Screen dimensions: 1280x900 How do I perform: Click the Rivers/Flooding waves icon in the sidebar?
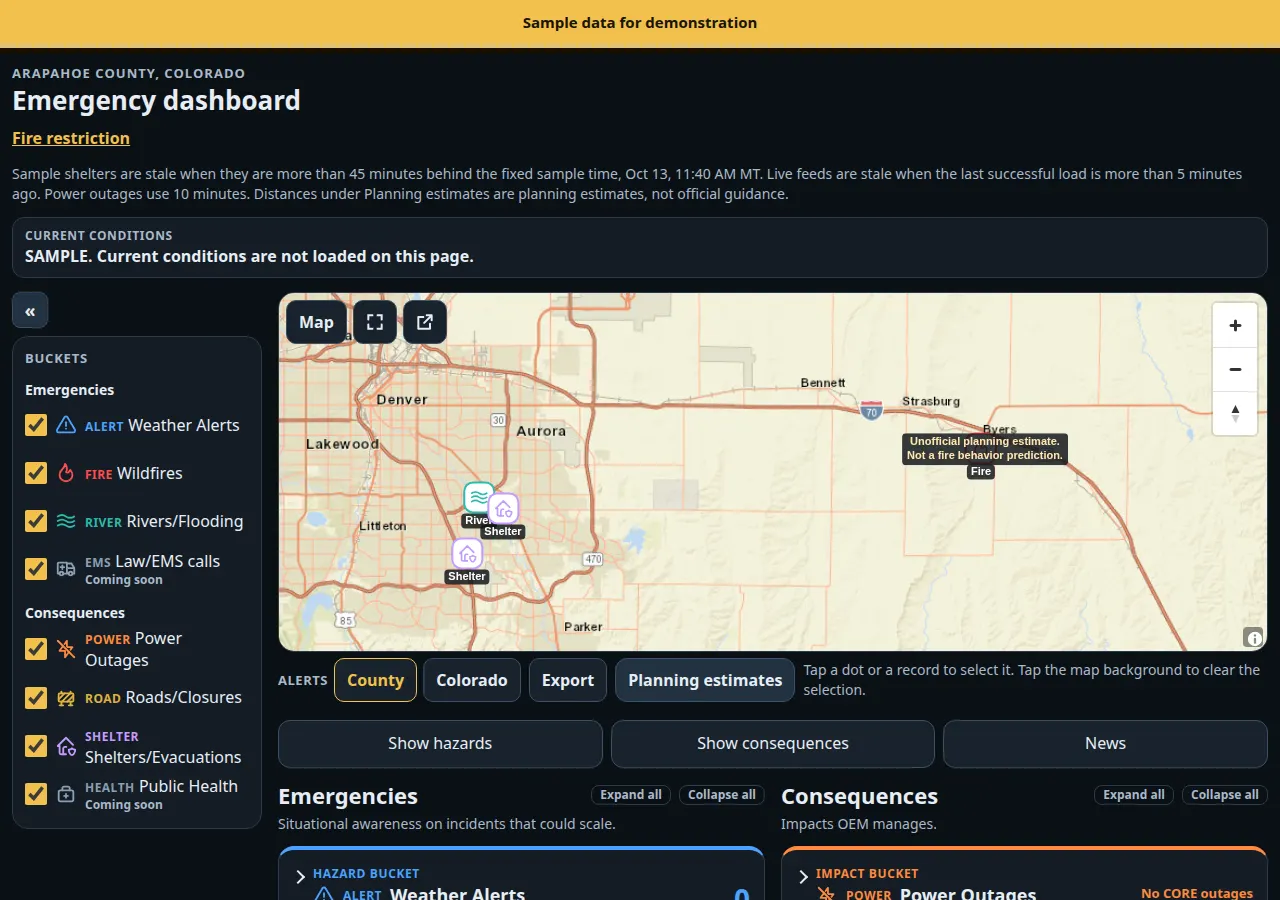(x=66, y=521)
